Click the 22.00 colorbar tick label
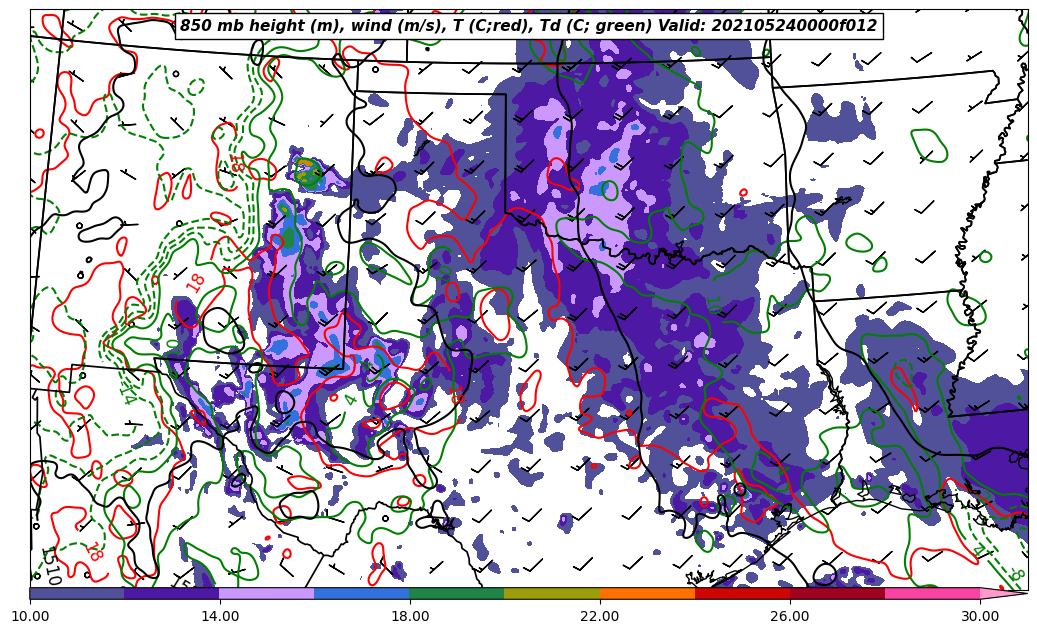Screen dimensions: 1037x633 pos(600,616)
